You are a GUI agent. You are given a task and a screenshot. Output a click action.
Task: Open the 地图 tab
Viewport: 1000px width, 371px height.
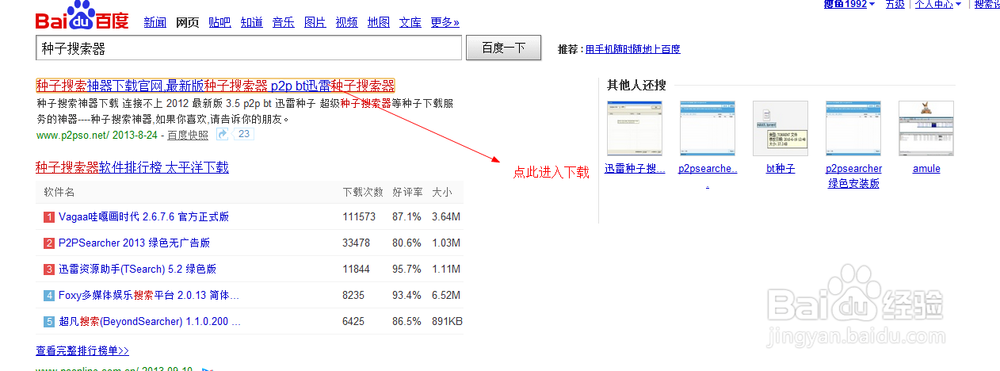tap(379, 22)
